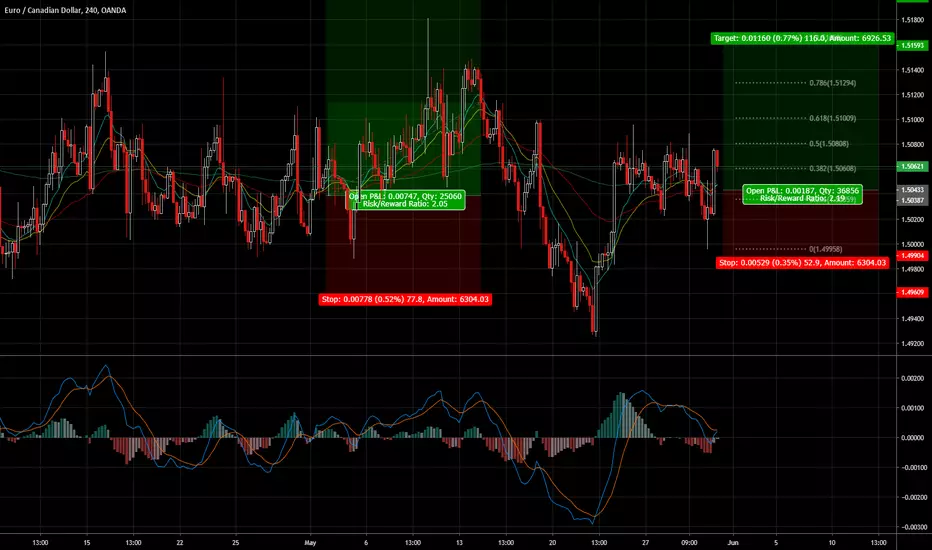Image resolution: width=932 pixels, height=550 pixels.
Task: Click the 1.49400 price scale value
Action: point(912,319)
